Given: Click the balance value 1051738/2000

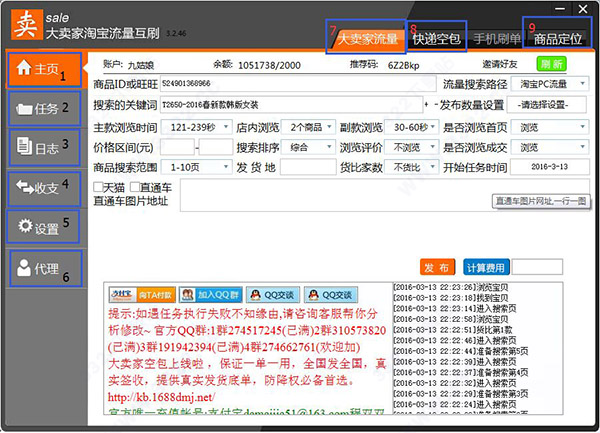Looking at the screenshot, I should (269, 65).
